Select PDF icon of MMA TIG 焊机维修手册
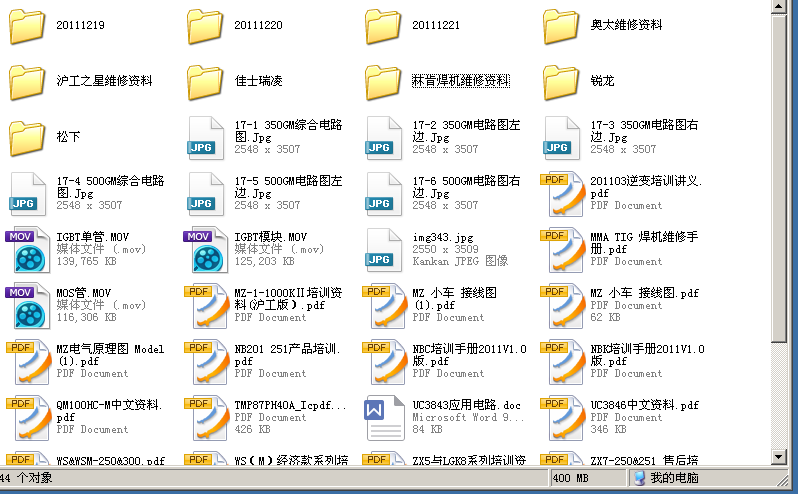 pyautogui.click(x=562, y=250)
